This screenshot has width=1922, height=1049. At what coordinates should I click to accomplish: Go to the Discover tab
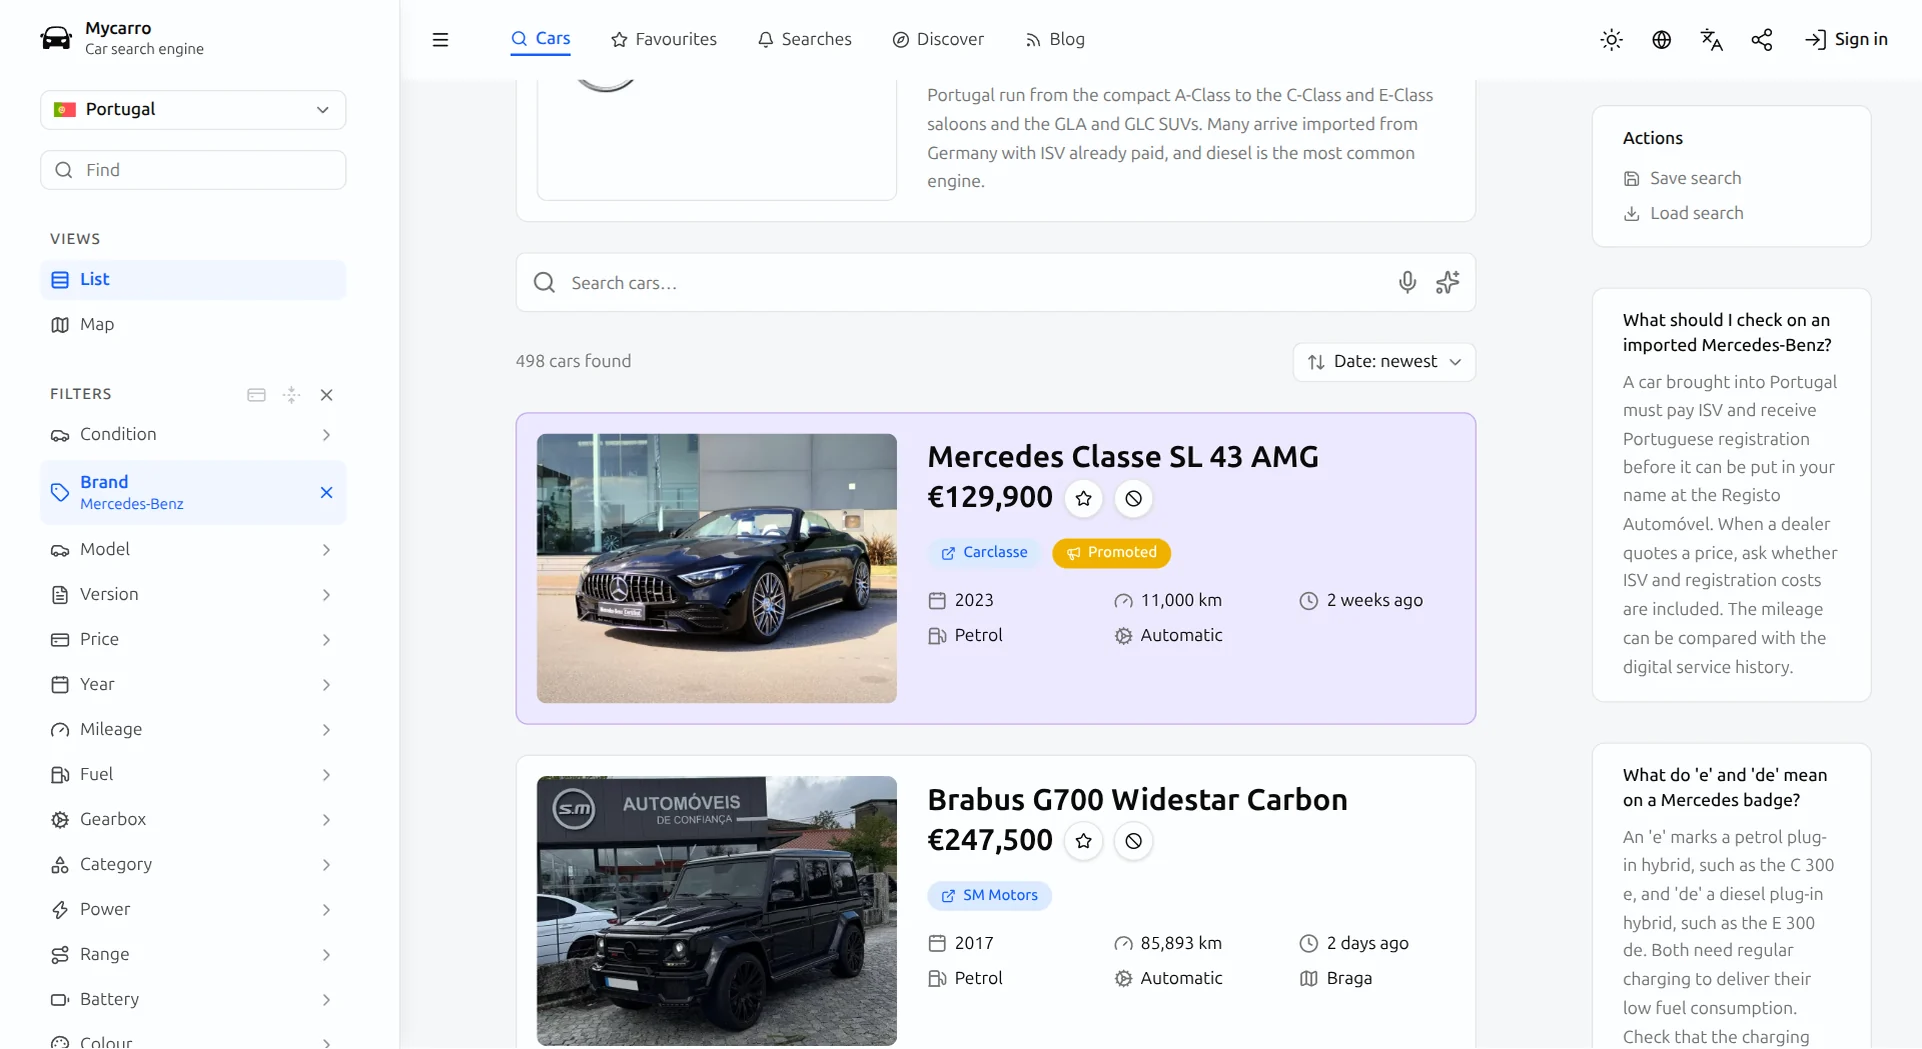click(938, 40)
